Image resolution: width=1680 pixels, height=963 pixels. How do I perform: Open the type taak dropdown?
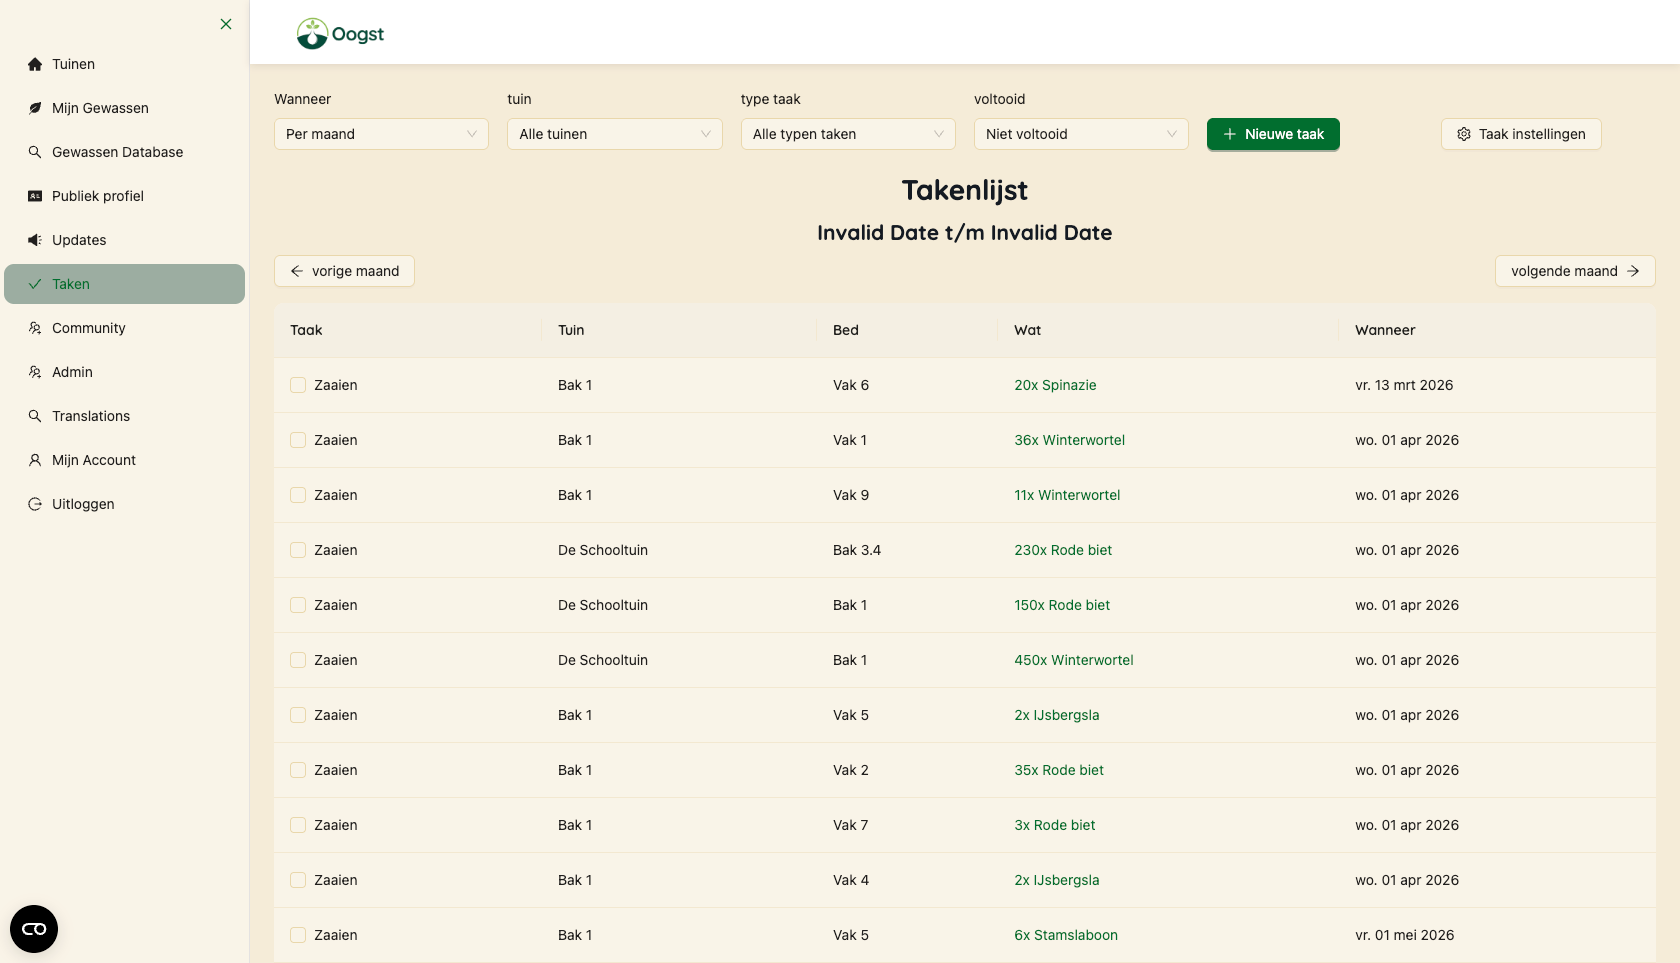coord(848,134)
